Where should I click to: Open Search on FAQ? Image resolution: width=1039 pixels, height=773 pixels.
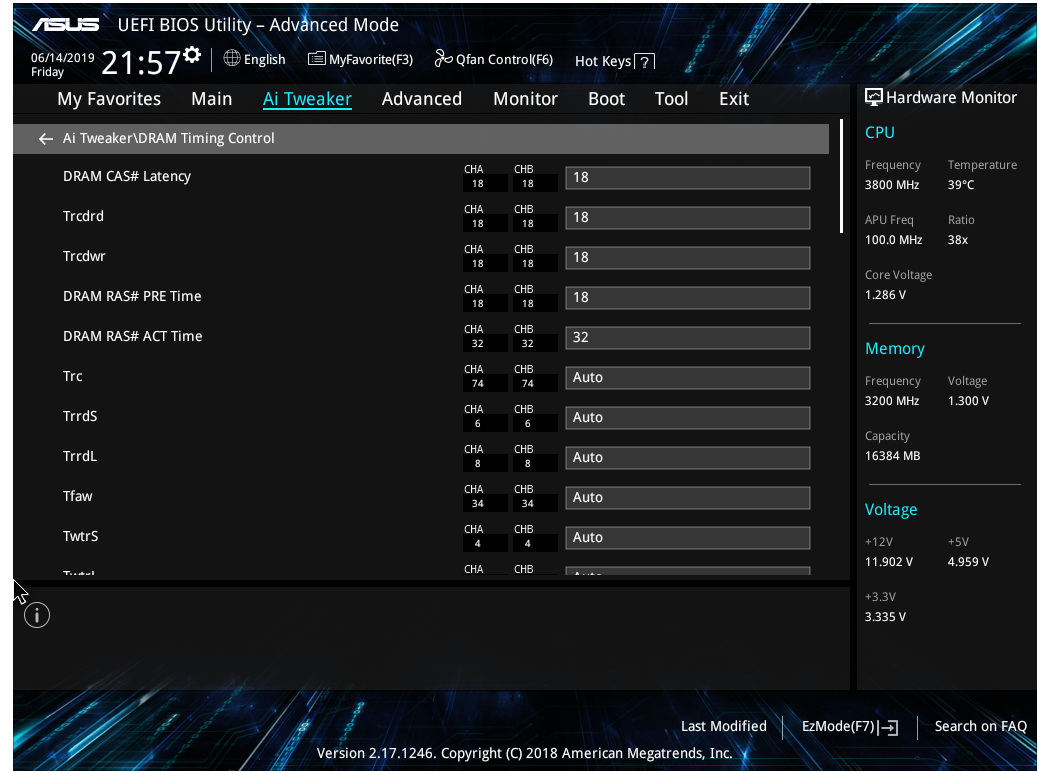pos(981,727)
